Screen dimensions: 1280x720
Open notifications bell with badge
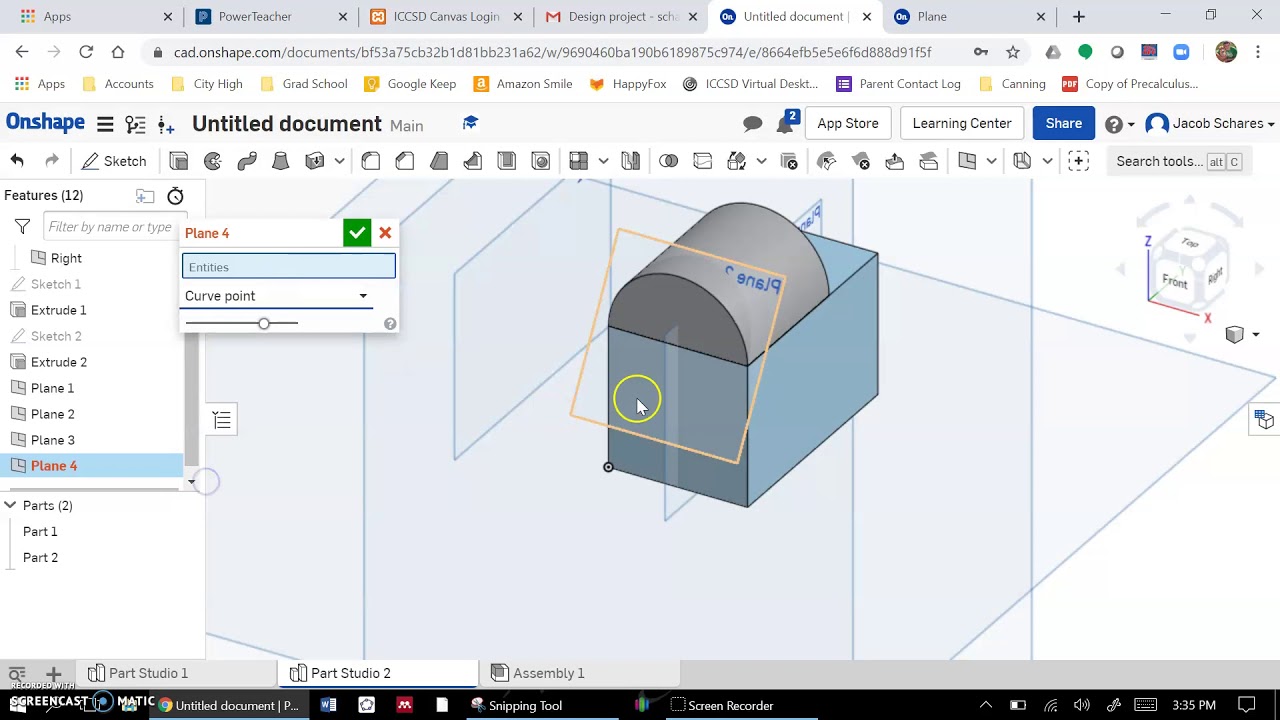[x=786, y=123]
